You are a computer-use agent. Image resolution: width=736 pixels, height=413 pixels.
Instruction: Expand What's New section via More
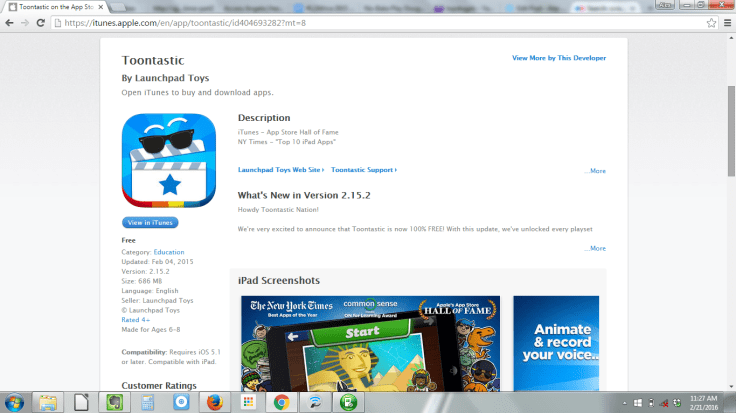pos(595,248)
